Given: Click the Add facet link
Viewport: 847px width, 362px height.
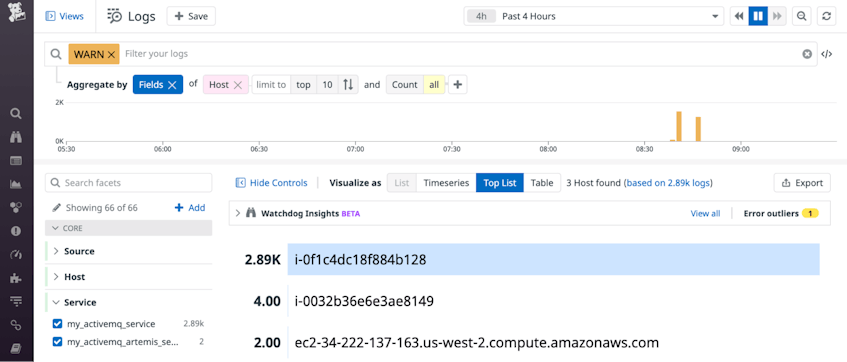Looking at the screenshot, I should tap(190, 207).
